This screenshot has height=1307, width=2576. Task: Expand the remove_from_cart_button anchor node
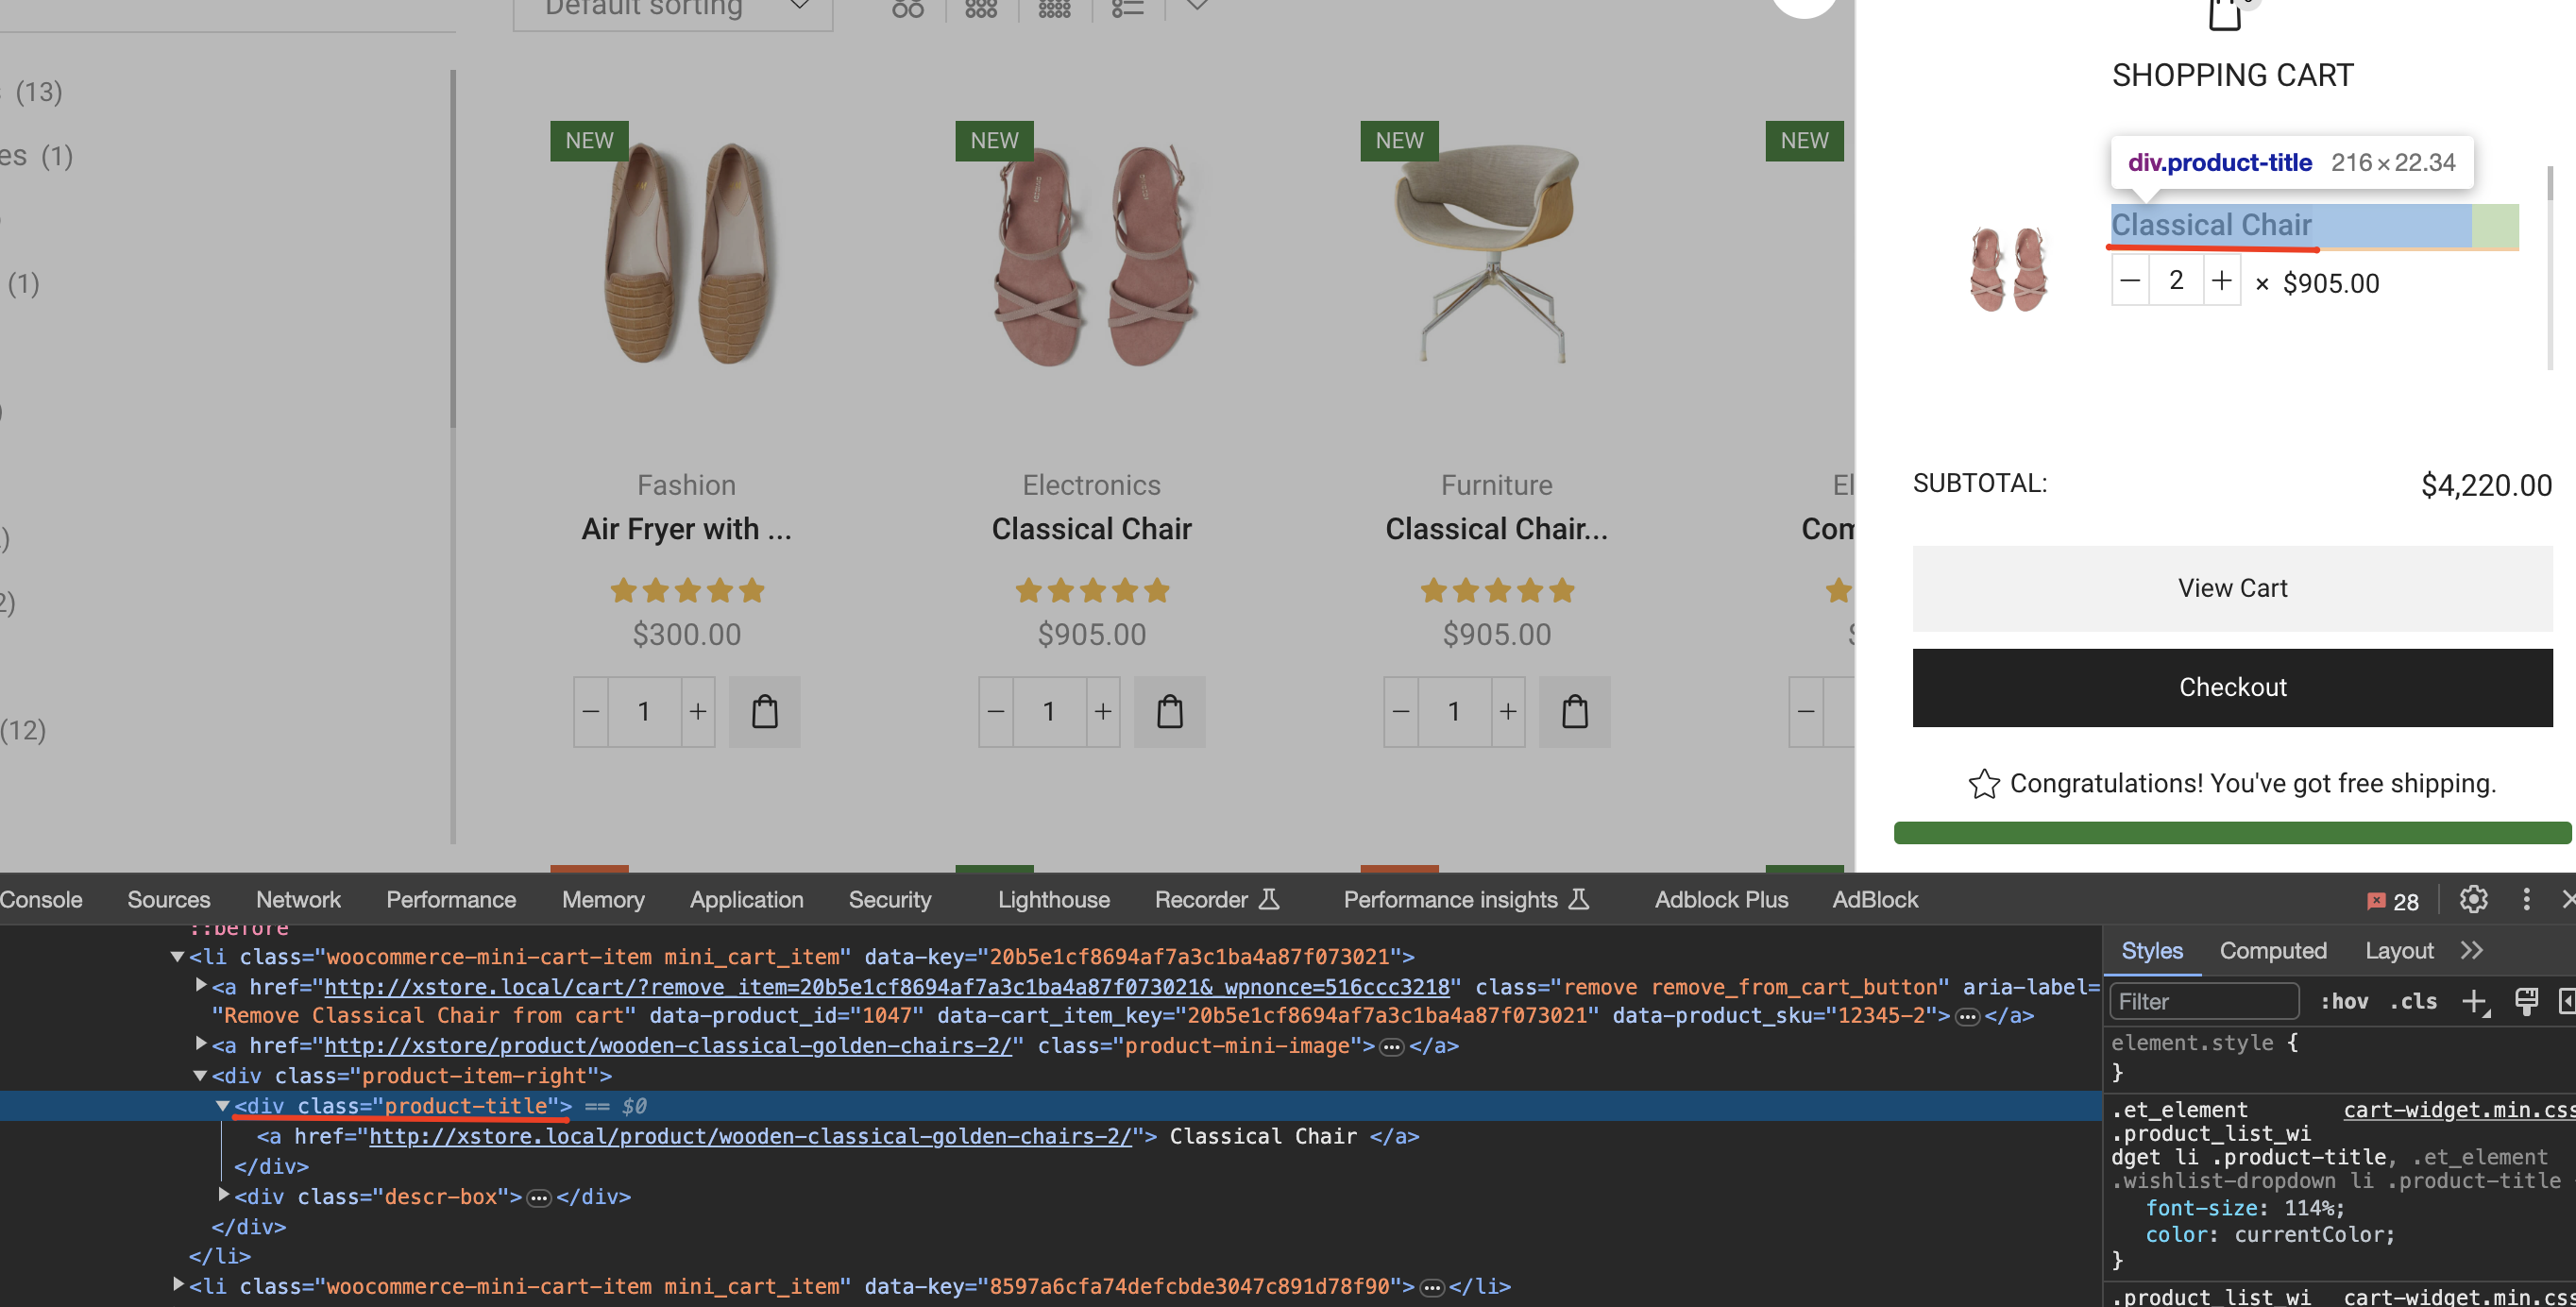click(x=201, y=985)
